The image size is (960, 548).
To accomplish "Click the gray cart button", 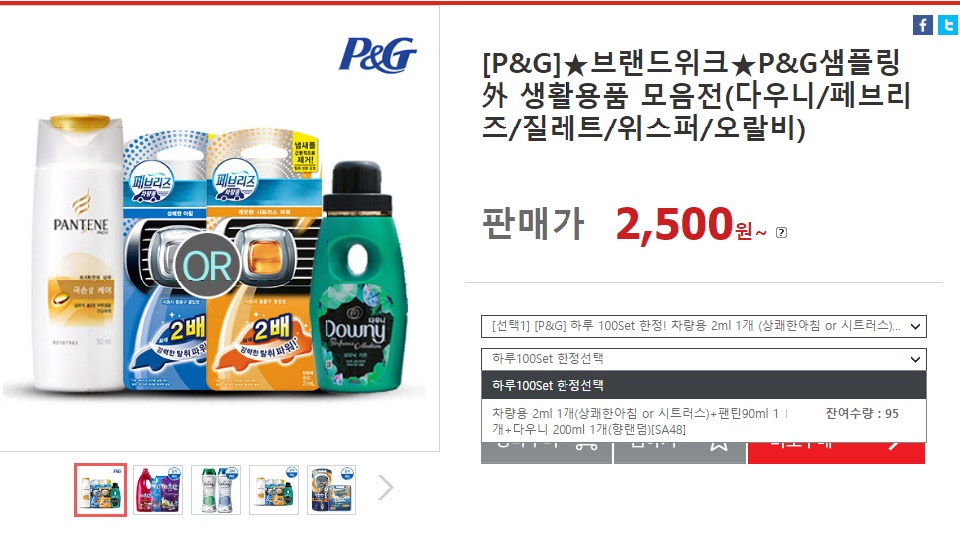I will [x=546, y=452].
